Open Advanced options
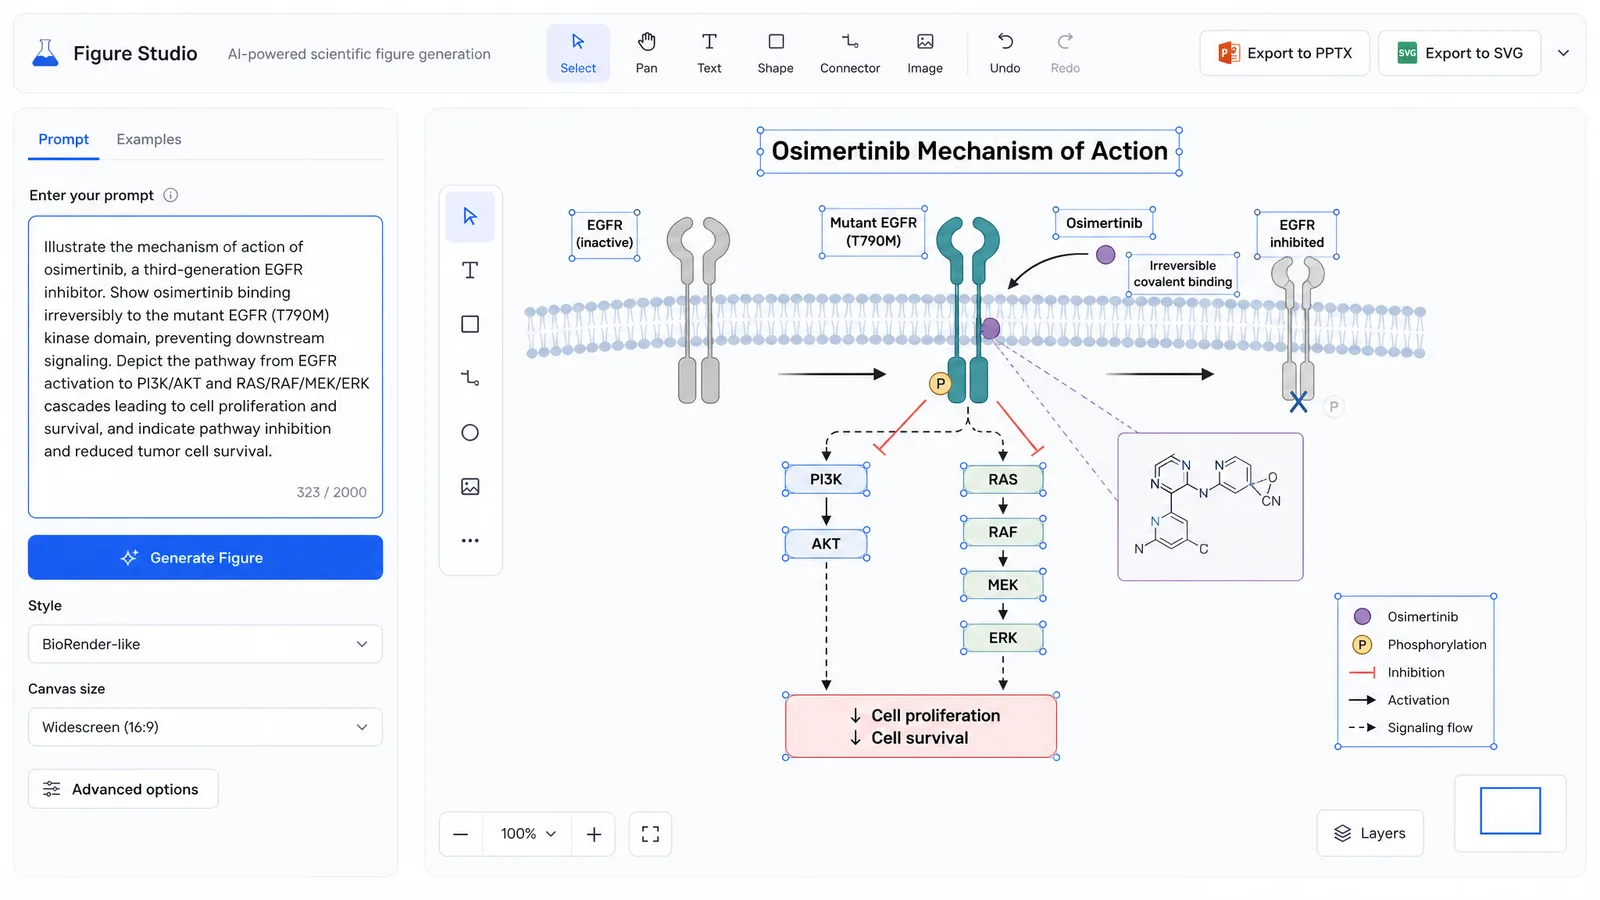This screenshot has width=1600, height=900. pyautogui.click(x=123, y=789)
